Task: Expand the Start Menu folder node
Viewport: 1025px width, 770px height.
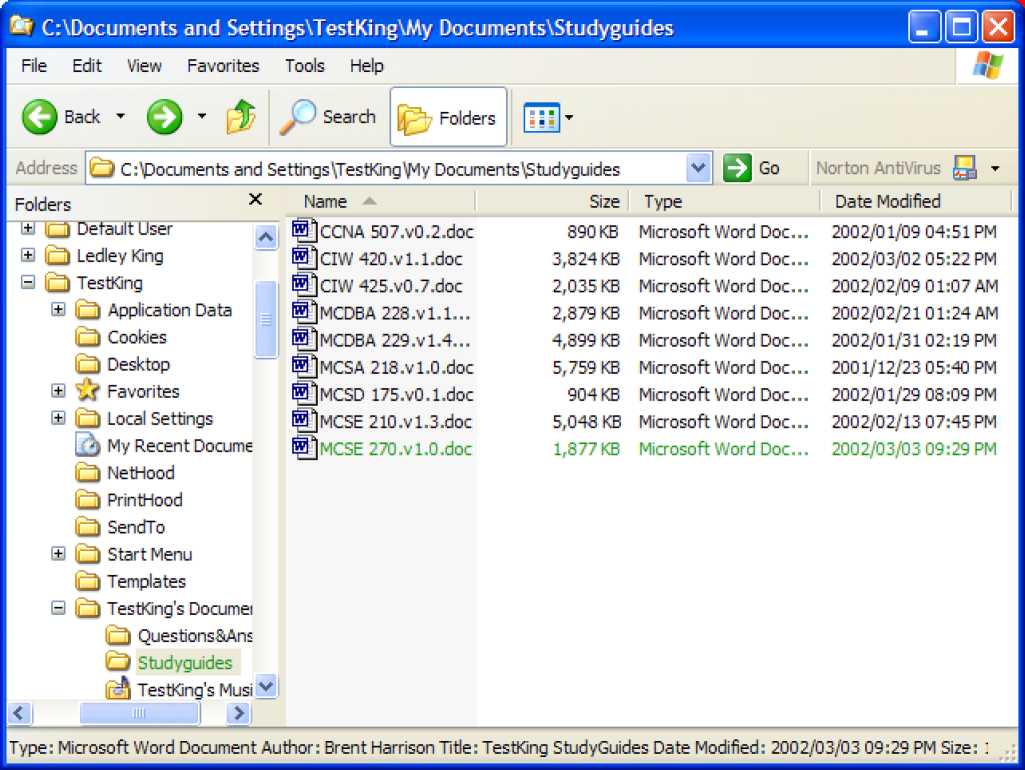Action: click(x=58, y=554)
